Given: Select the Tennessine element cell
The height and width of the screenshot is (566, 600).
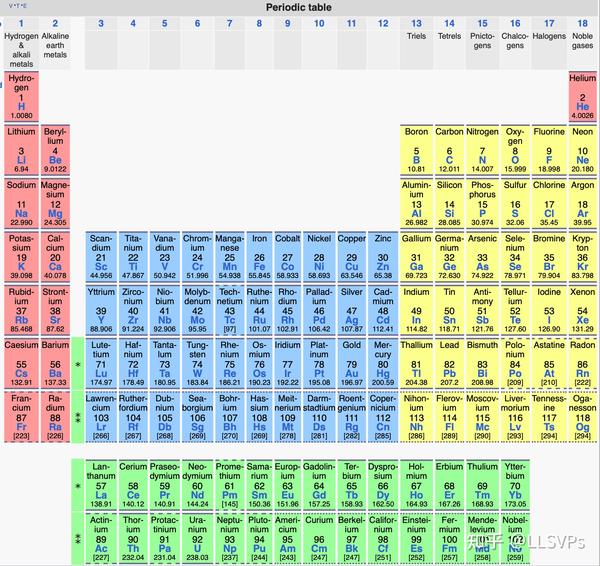Looking at the screenshot, I should 549,417.
